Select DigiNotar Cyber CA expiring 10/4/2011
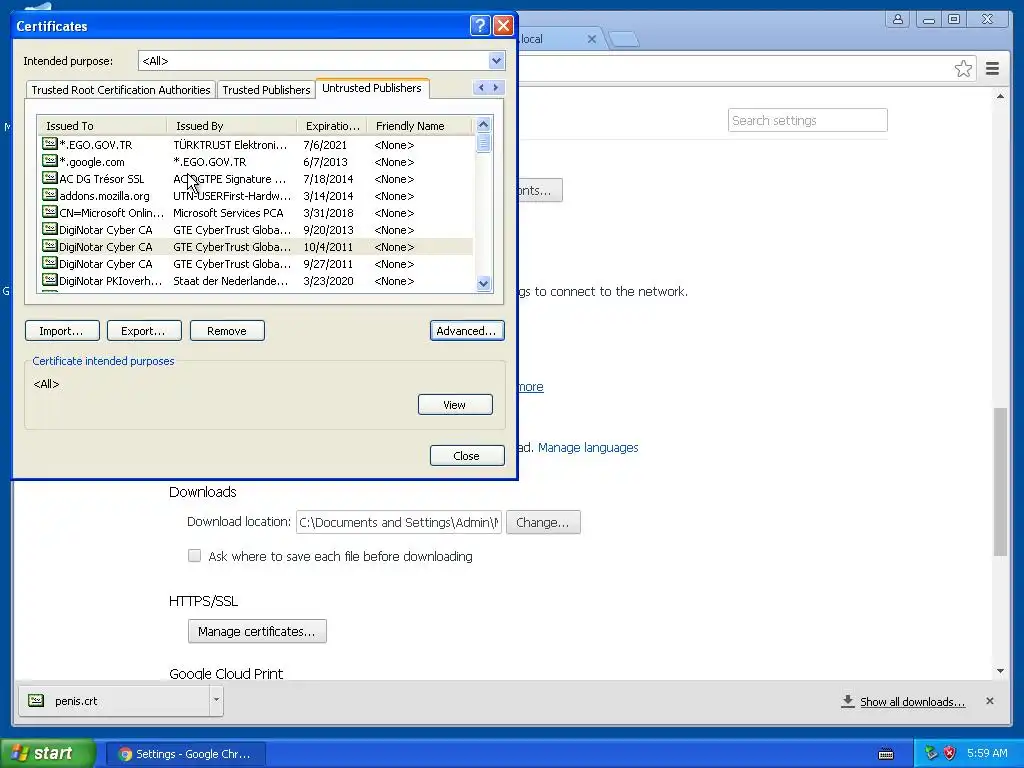This screenshot has width=1024, height=768. tap(255, 247)
